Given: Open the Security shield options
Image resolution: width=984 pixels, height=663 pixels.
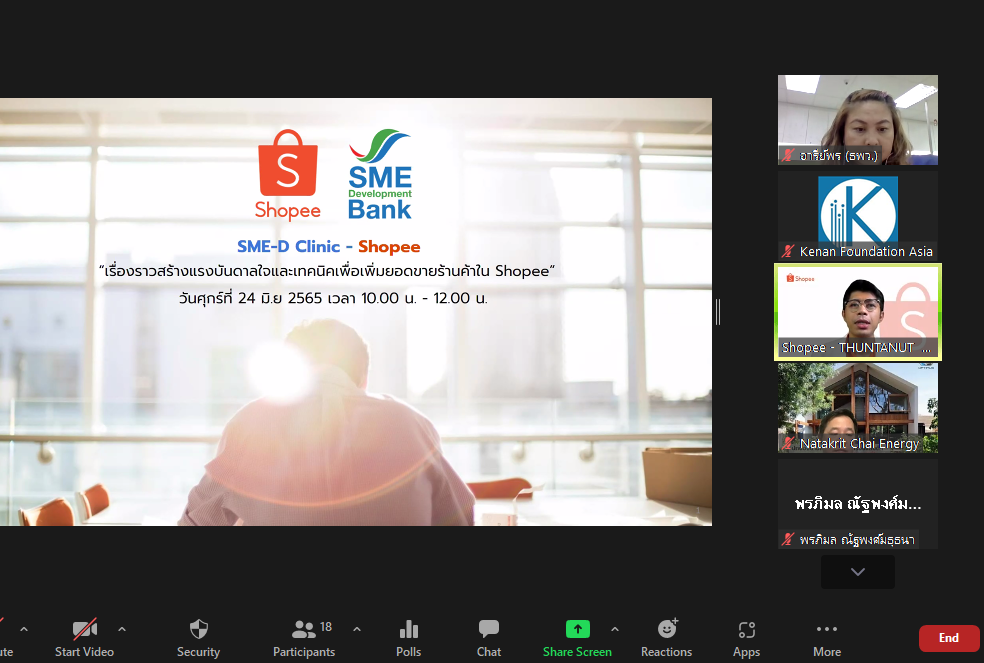Looking at the screenshot, I should coord(198,629).
